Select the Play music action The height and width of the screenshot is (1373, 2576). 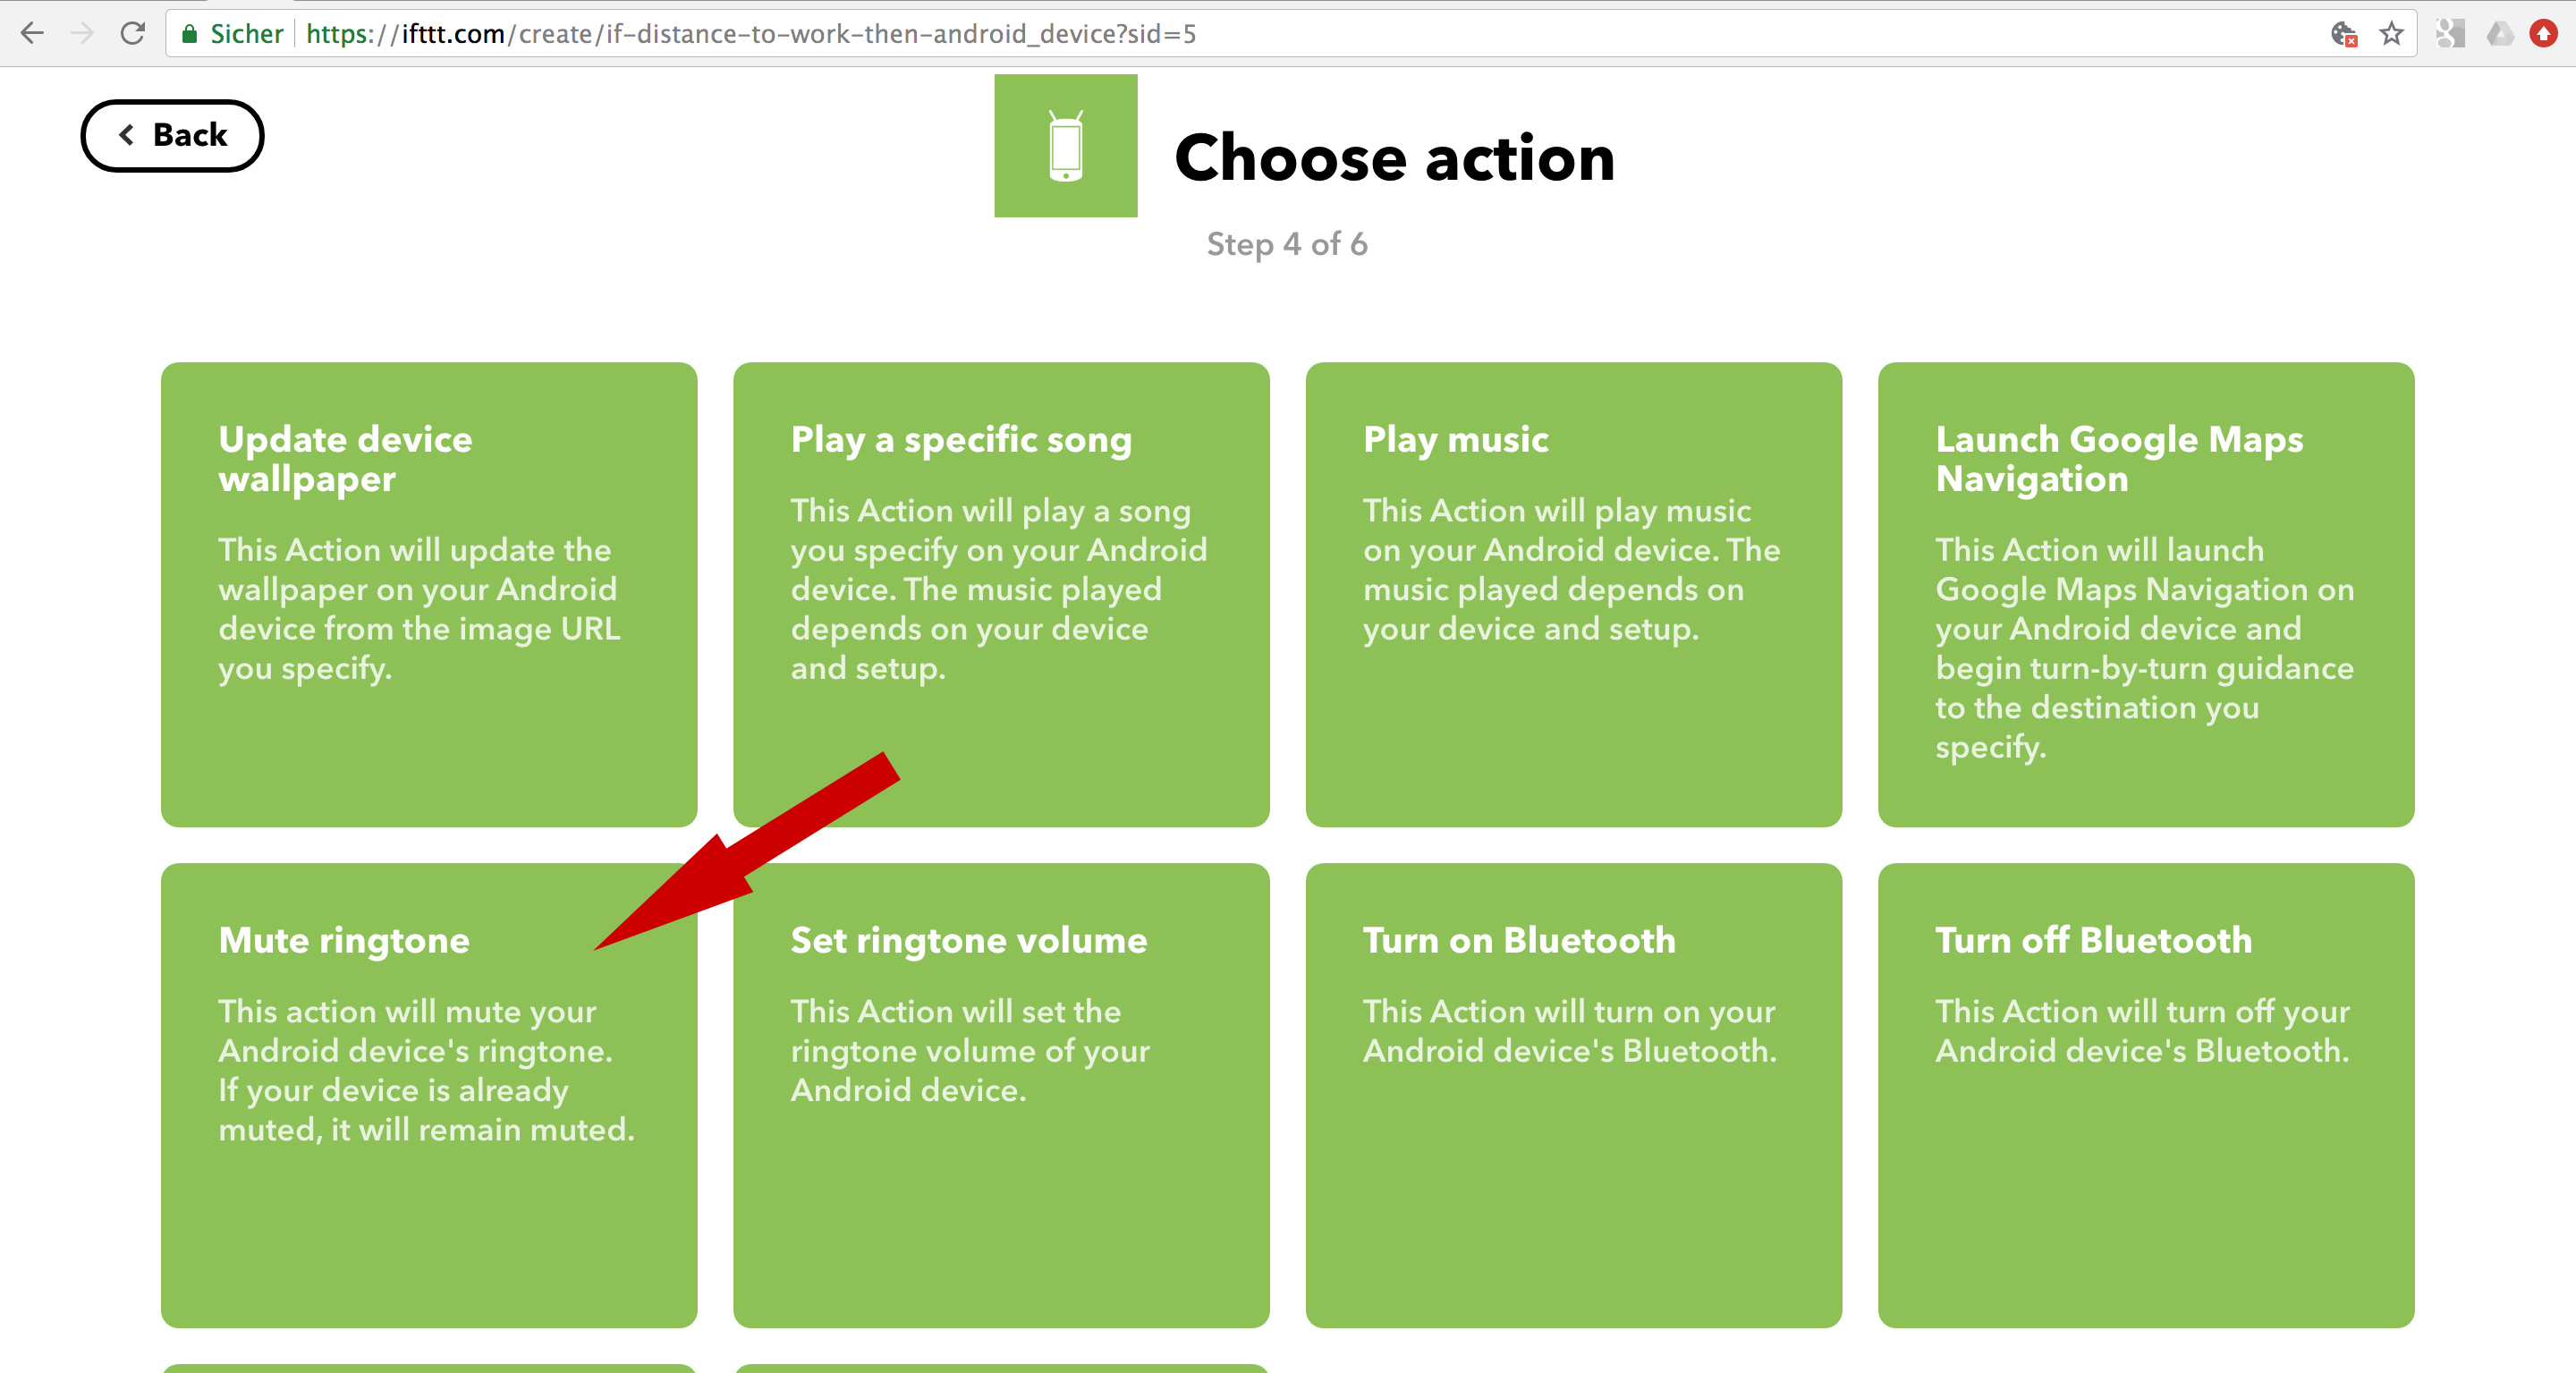(1573, 594)
